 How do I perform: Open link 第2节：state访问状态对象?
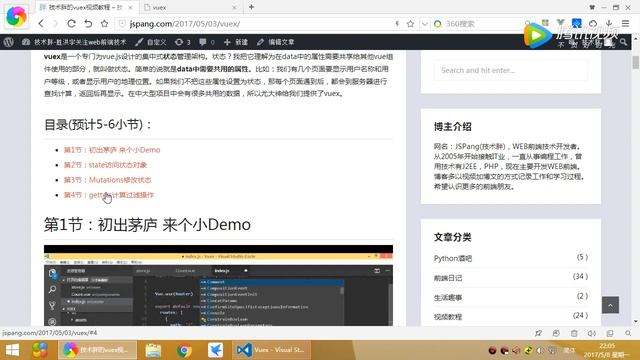(105, 165)
